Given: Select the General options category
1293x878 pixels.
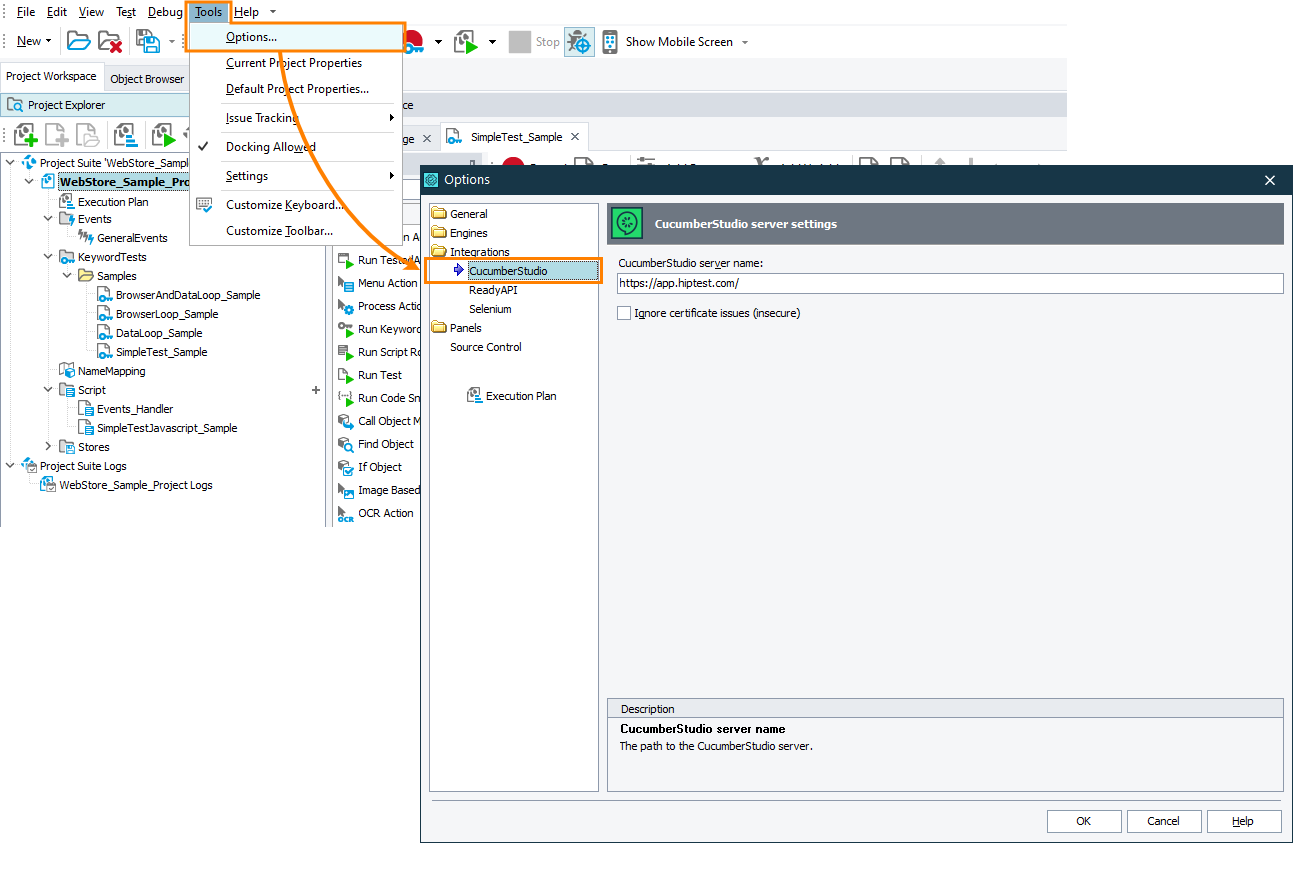Looking at the screenshot, I should (468, 214).
